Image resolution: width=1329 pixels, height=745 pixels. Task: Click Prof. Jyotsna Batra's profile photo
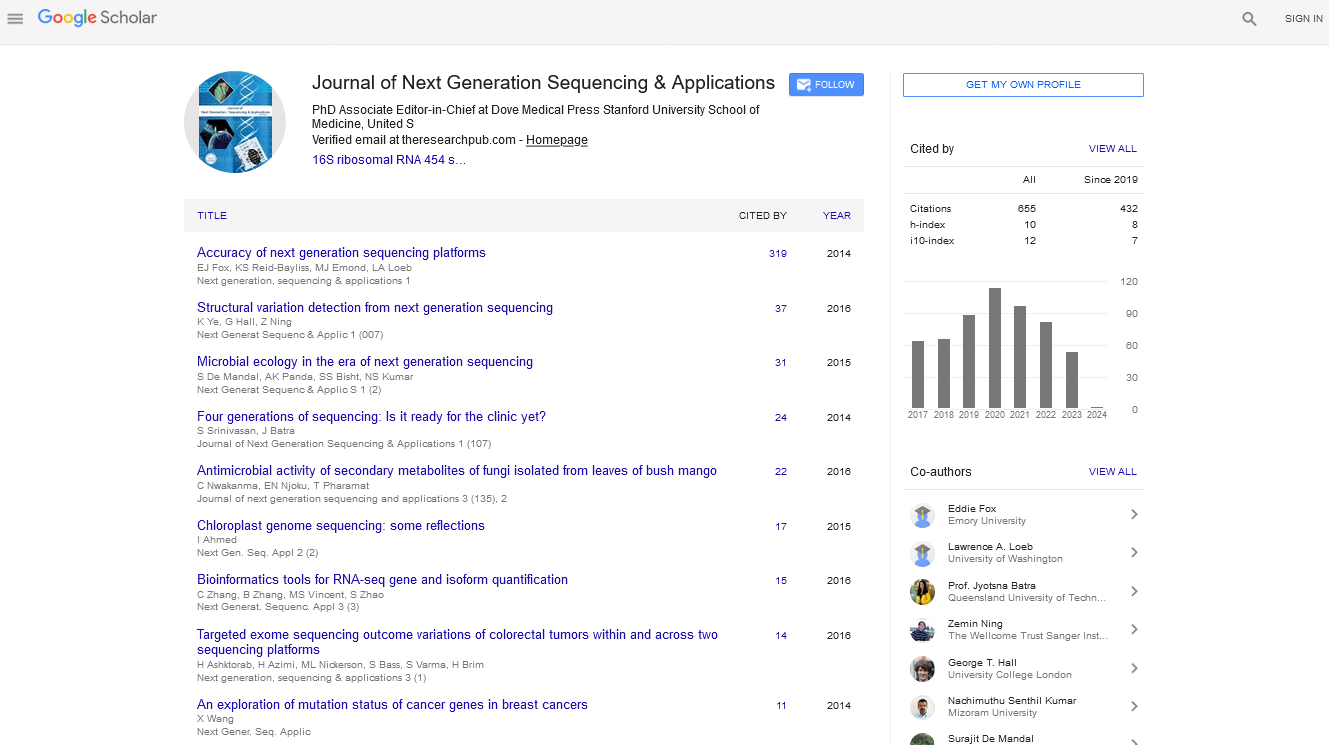click(922, 592)
